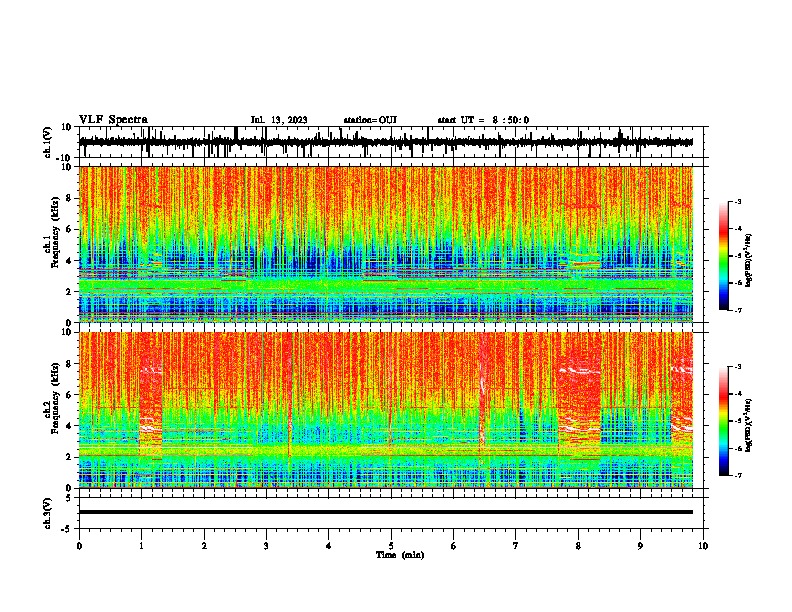Click the "-3" label on the ch.1 color scale

coord(738,201)
